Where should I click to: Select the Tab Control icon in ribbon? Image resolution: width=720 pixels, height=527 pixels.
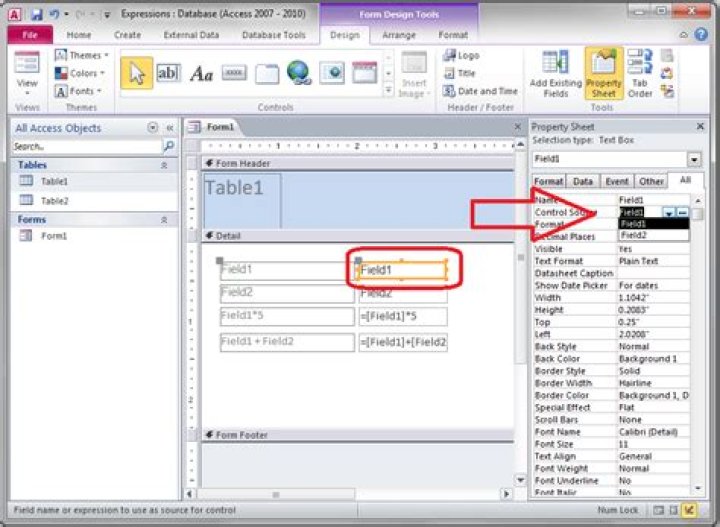[266, 73]
